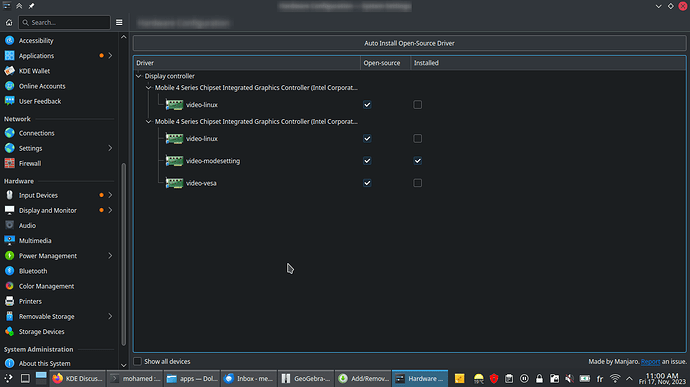690x387 pixels.
Task: Toggle Open-source checkbox for video-modesetting
Action: (367, 161)
